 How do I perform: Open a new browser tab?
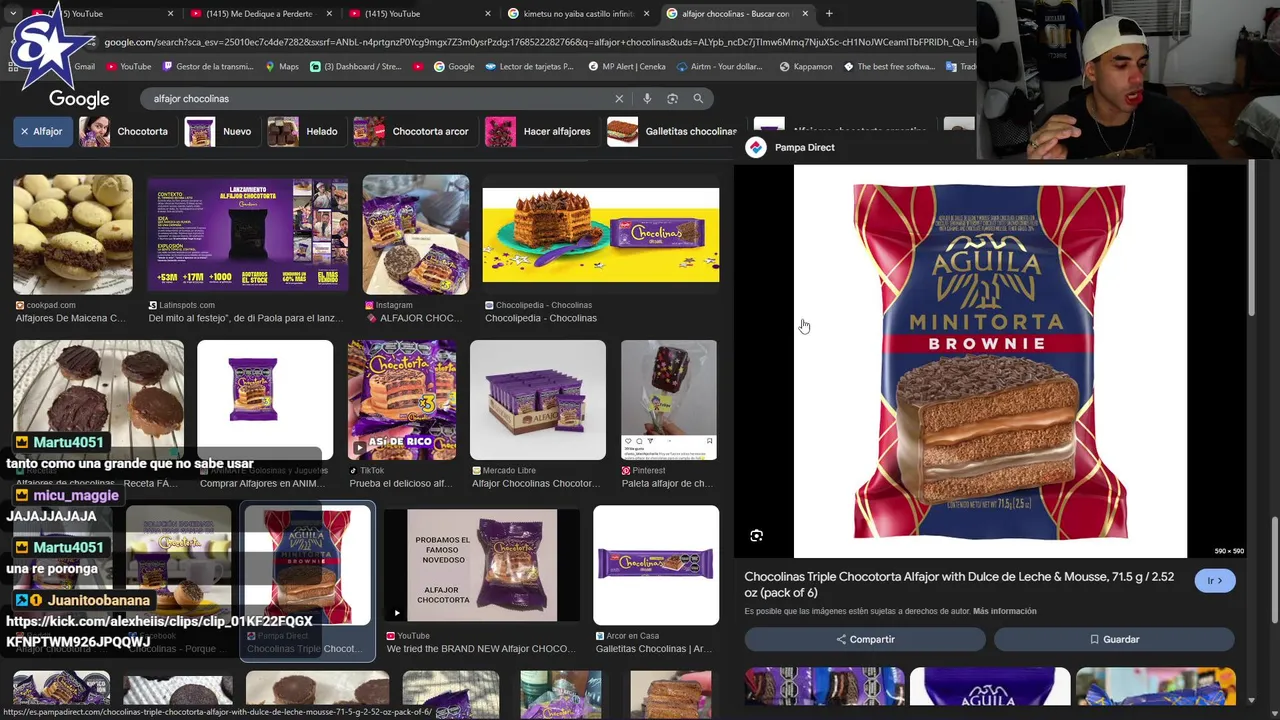829,14
